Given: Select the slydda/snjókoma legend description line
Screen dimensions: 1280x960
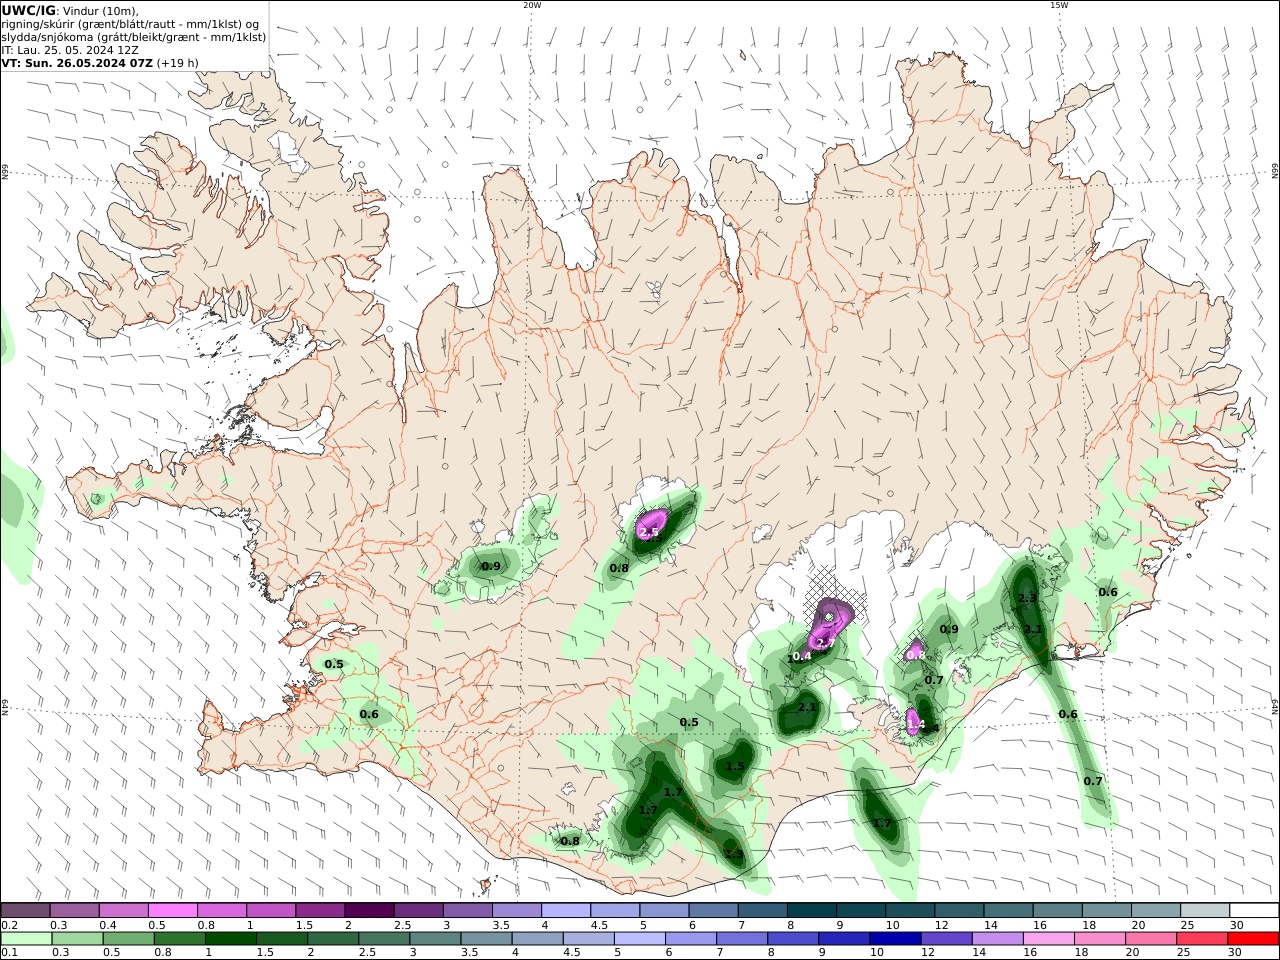Looking at the screenshot, I should point(134,37).
